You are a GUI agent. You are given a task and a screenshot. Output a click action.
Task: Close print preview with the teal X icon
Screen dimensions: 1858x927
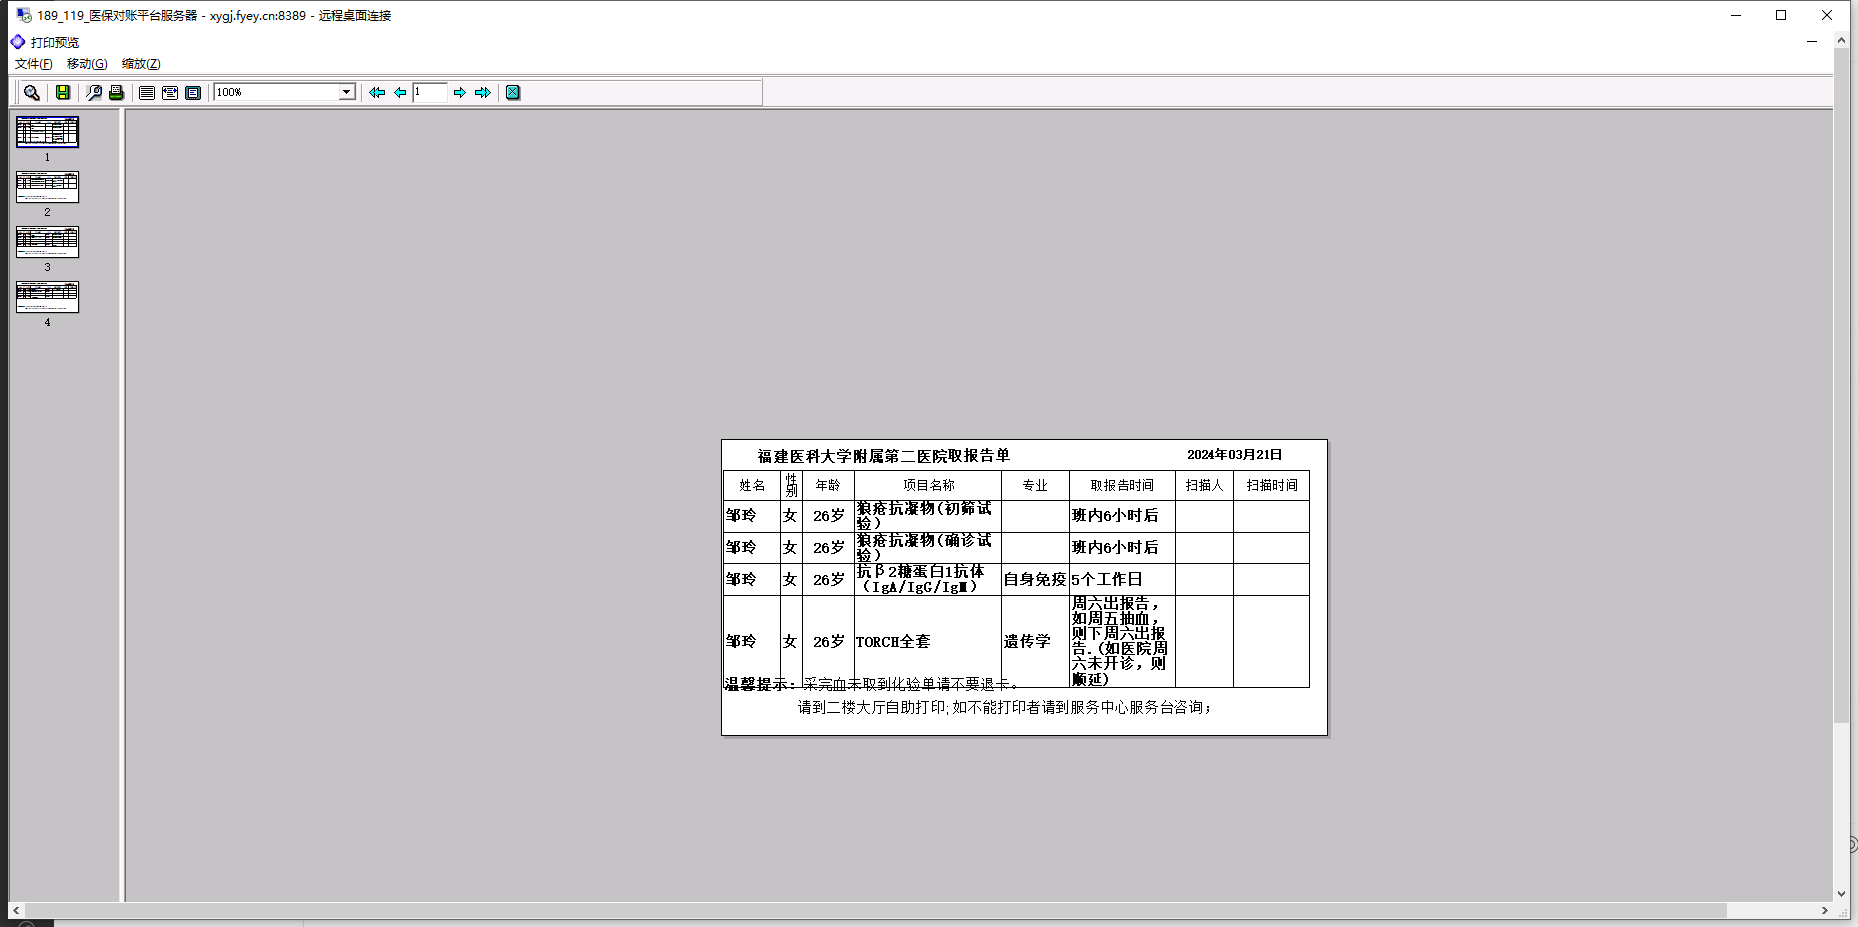(x=513, y=93)
